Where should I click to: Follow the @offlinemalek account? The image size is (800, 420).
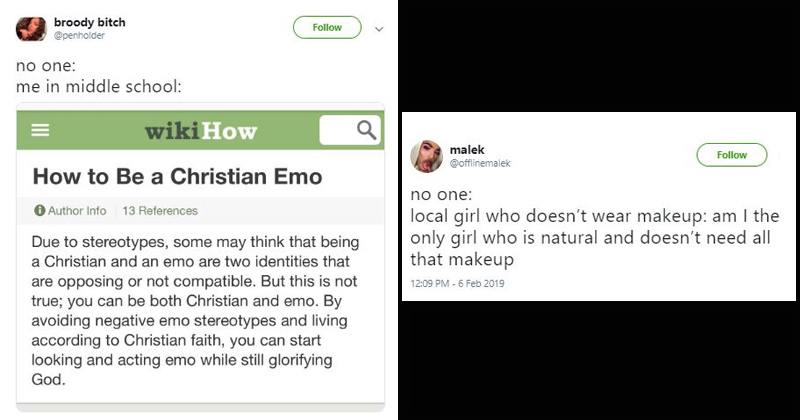click(732, 155)
